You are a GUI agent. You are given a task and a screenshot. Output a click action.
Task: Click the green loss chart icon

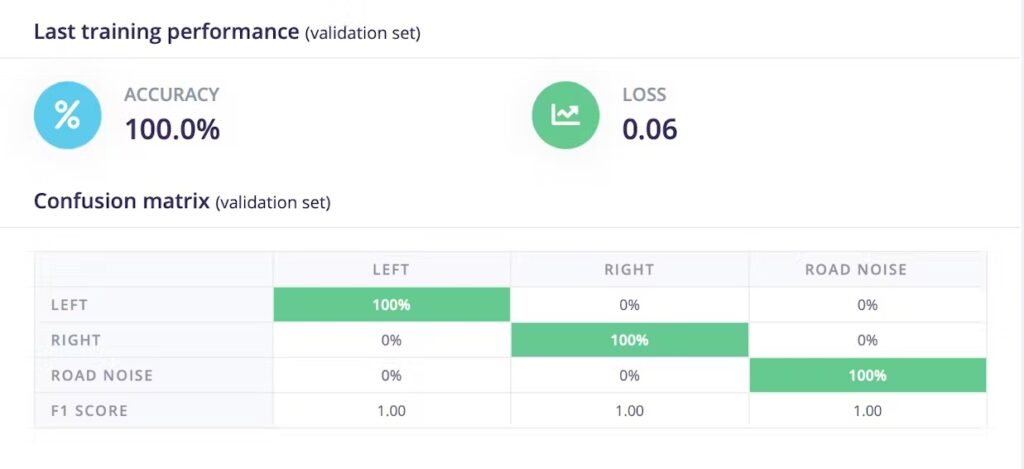coord(565,115)
